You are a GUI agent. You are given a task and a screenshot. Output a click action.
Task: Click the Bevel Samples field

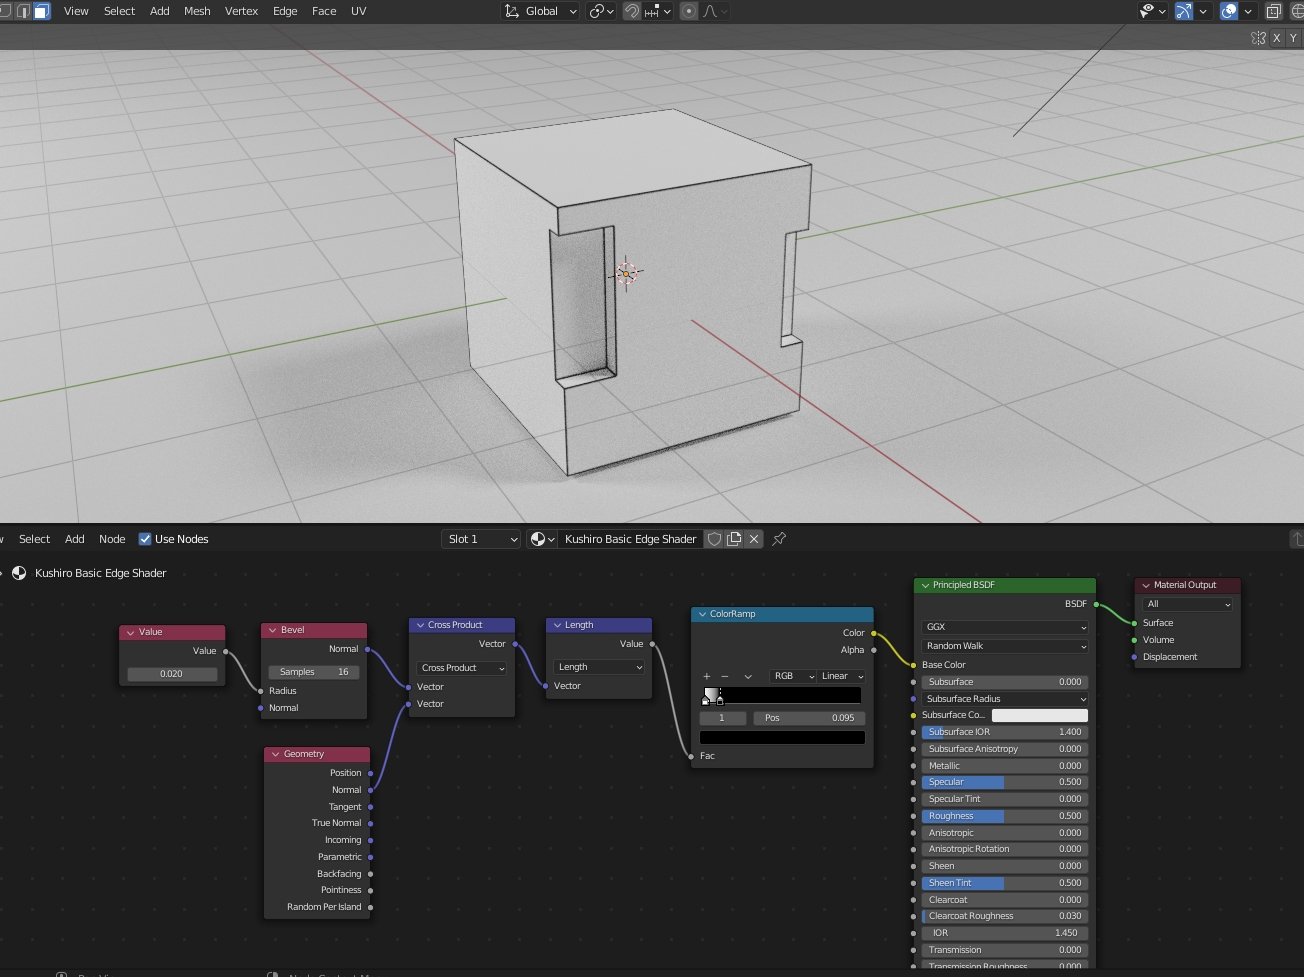[314, 672]
